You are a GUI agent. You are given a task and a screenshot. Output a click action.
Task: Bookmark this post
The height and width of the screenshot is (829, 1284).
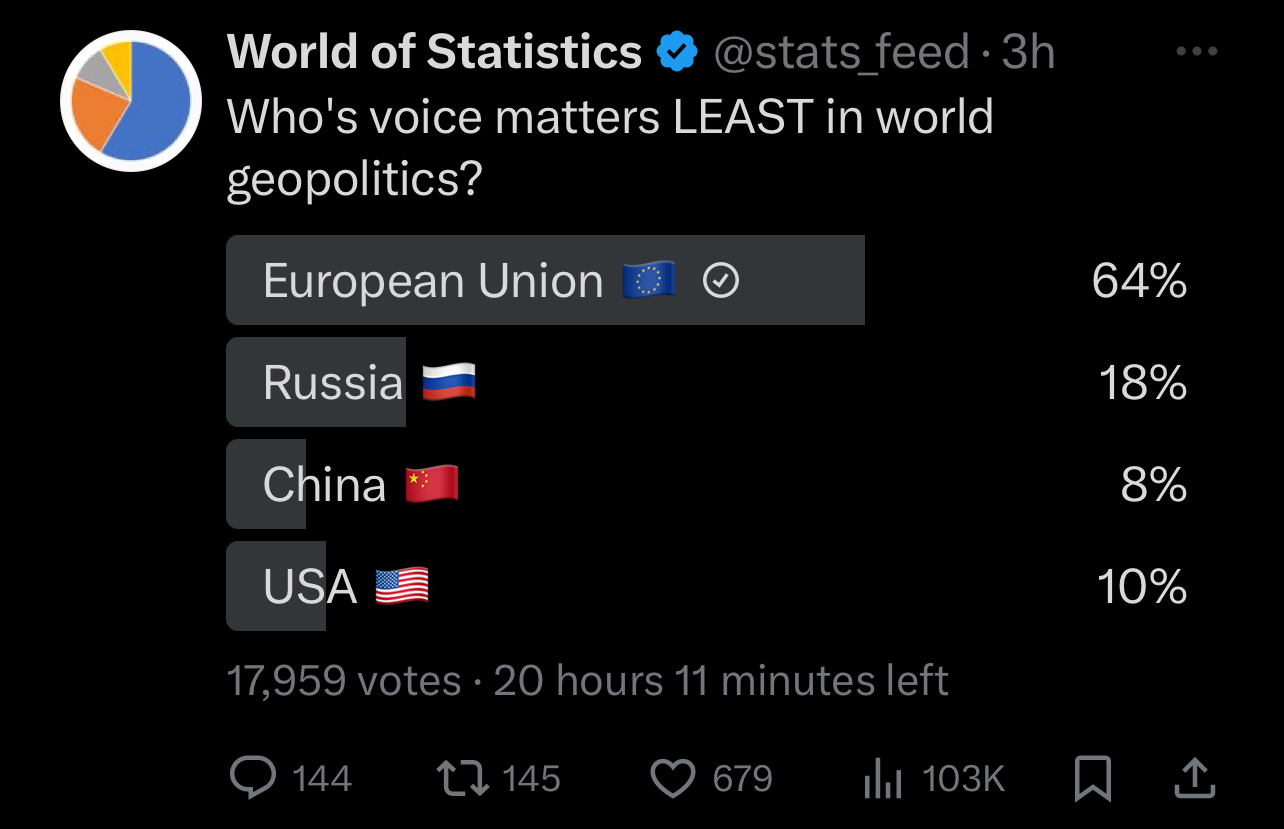[1092, 779]
